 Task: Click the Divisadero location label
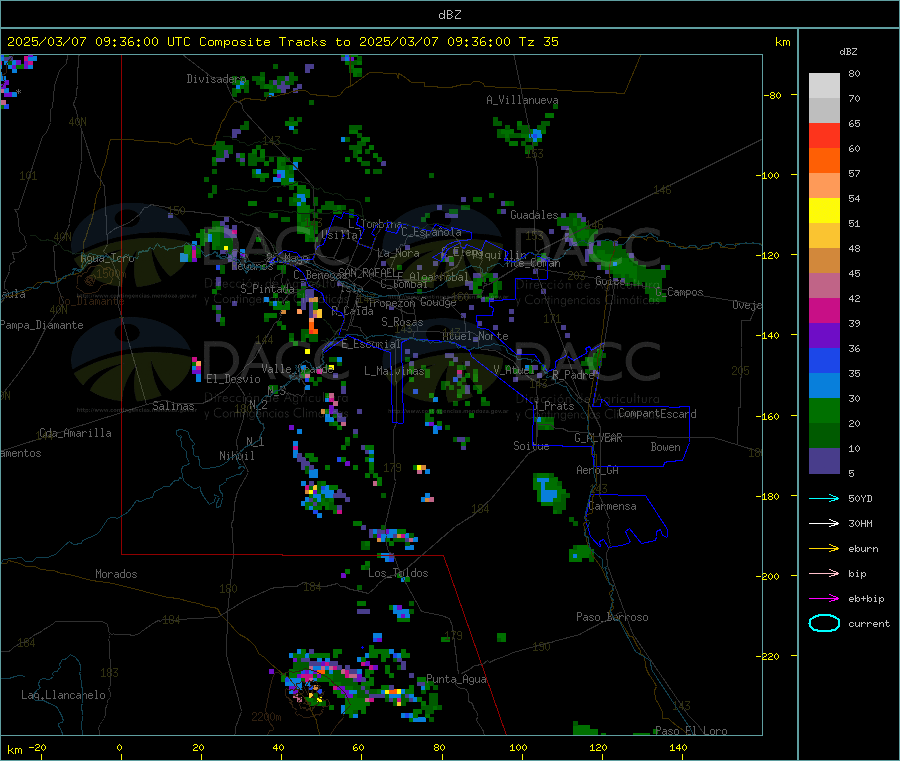(216, 79)
